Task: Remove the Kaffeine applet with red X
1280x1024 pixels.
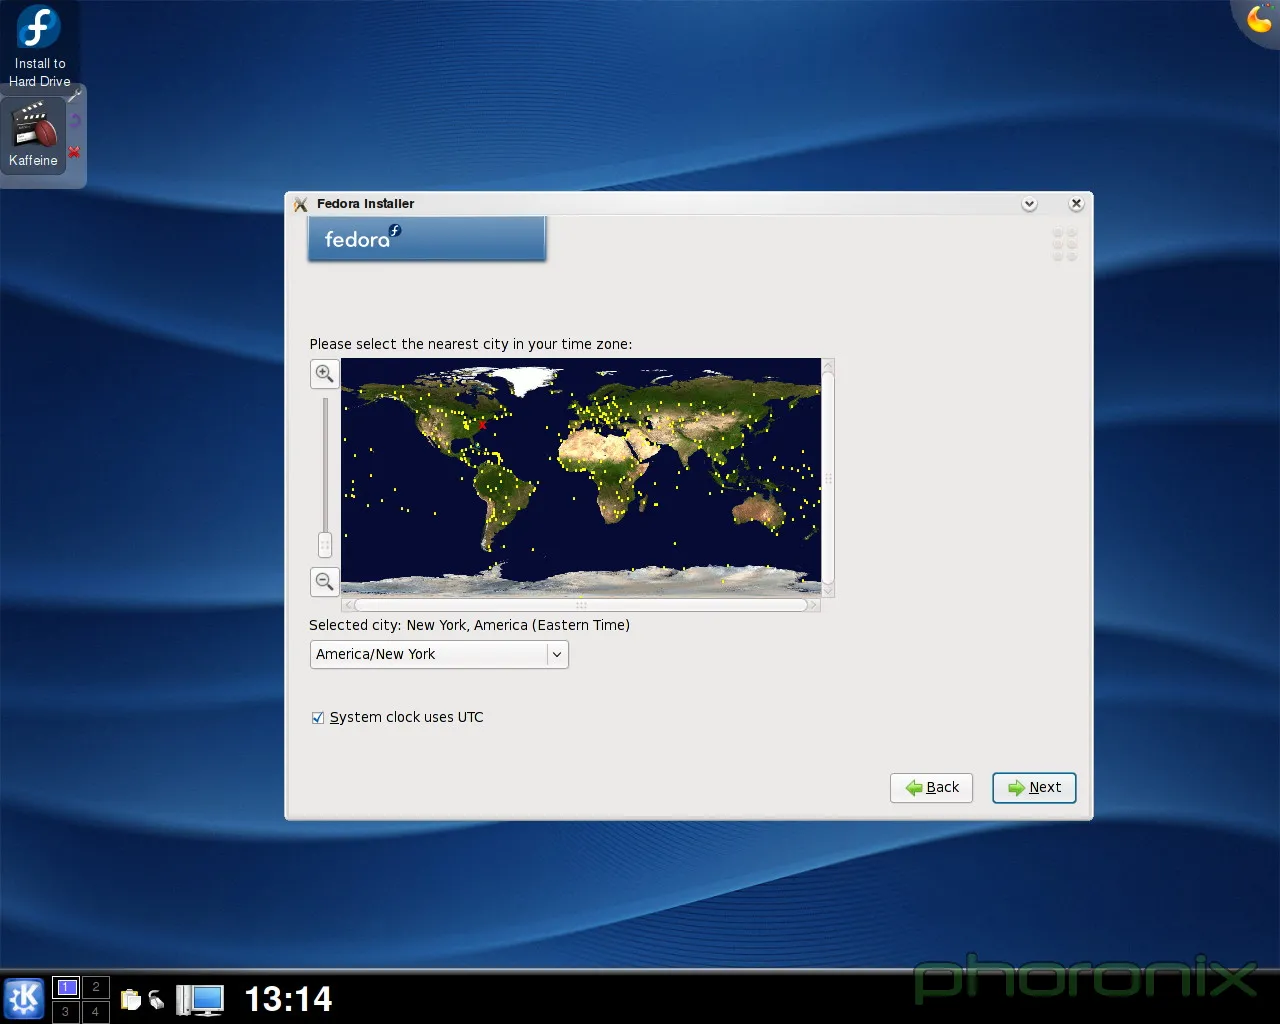Action: tap(74, 152)
